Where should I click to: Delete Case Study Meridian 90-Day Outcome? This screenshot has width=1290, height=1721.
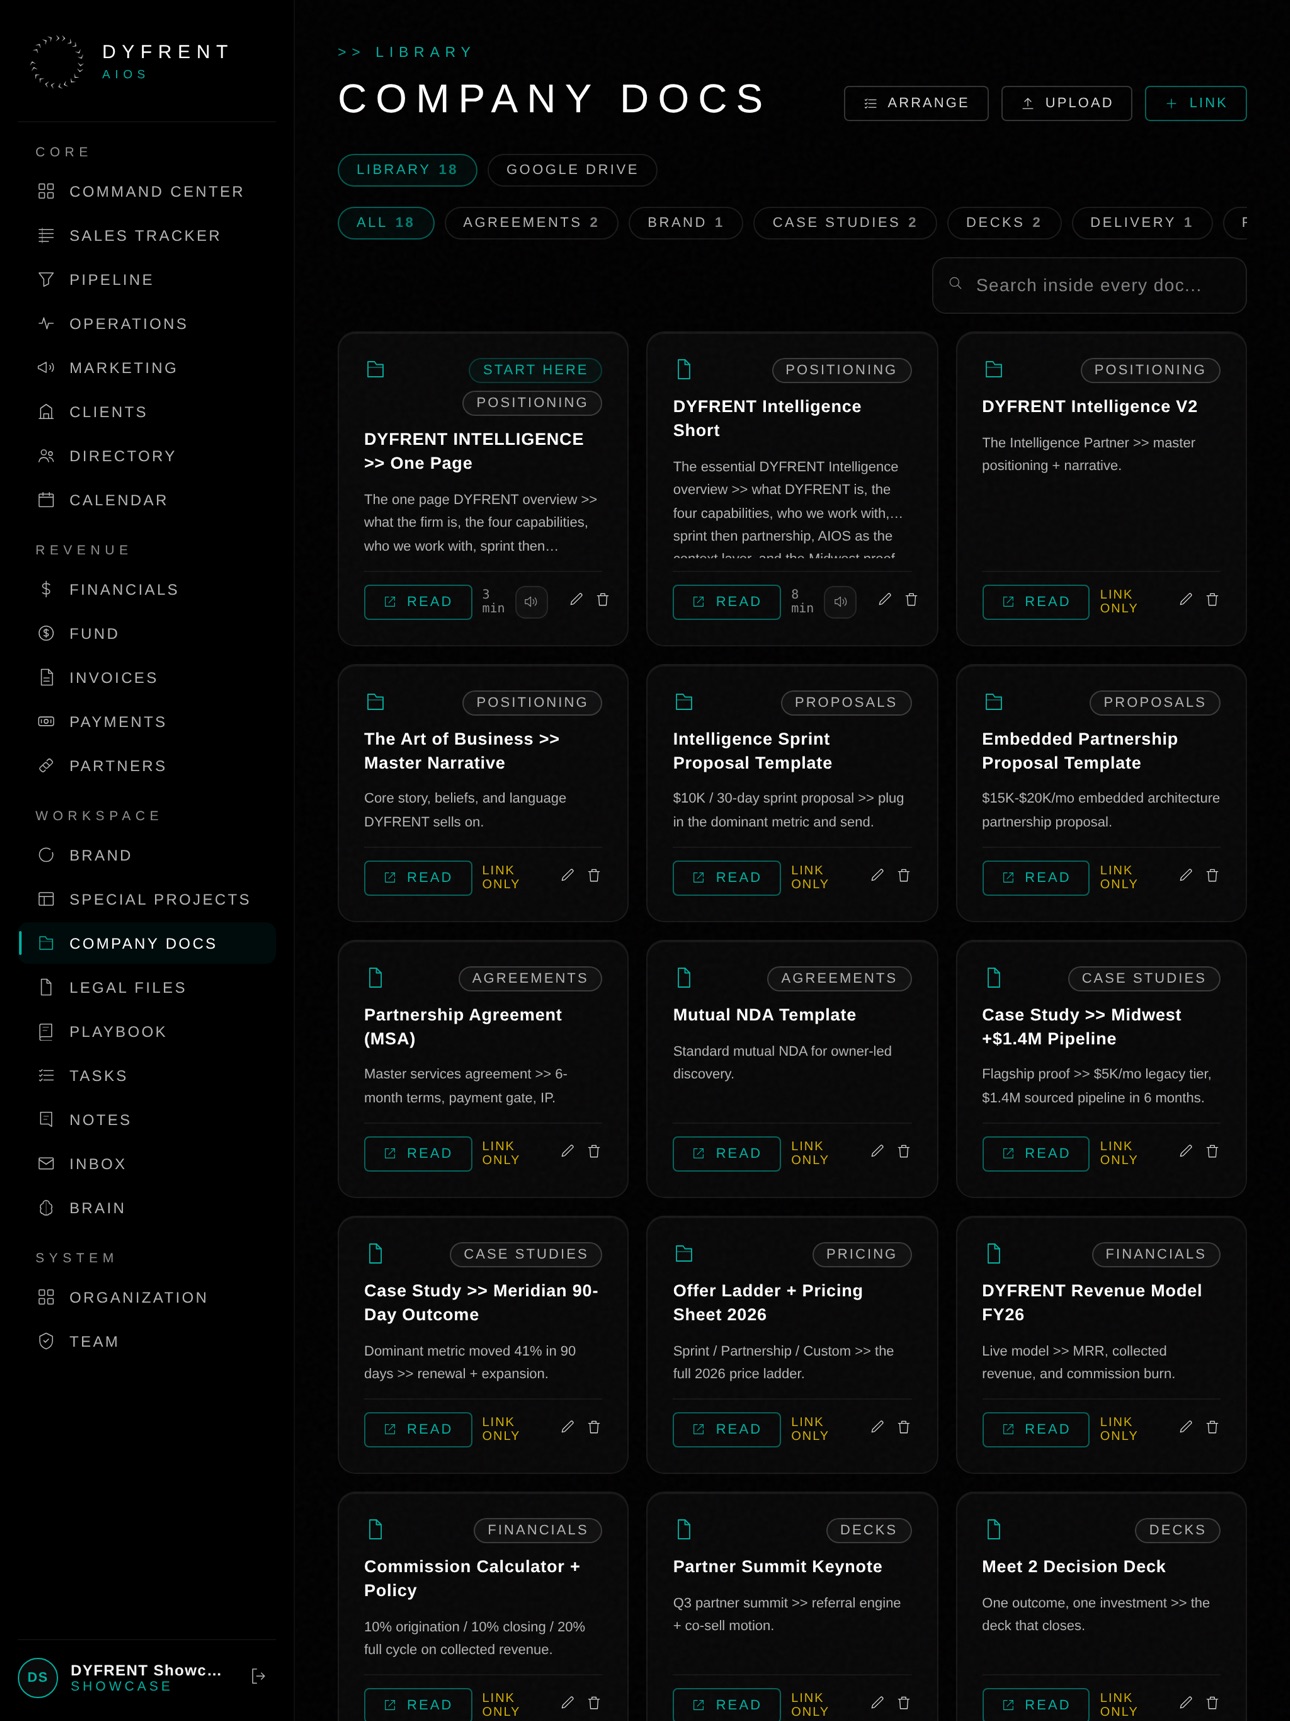pyautogui.click(x=594, y=1428)
